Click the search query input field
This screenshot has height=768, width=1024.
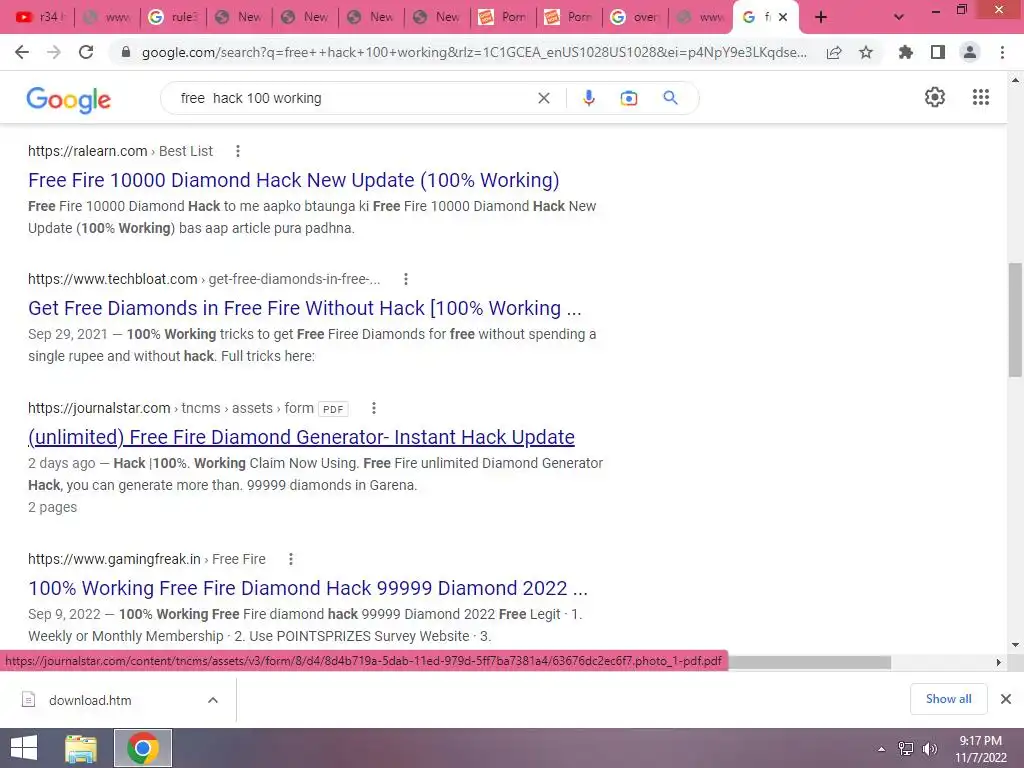353,98
